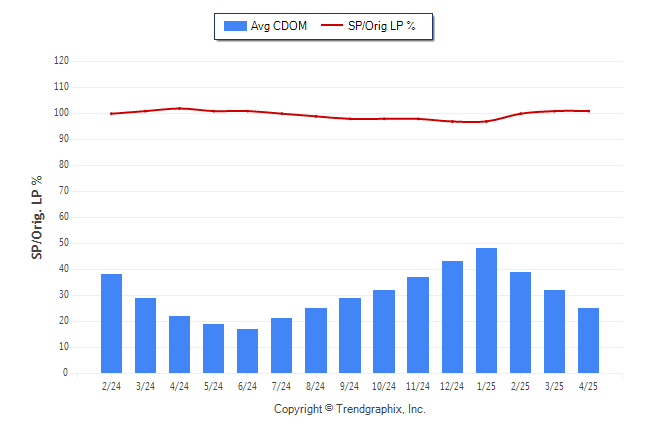The height and width of the screenshot is (434, 646).
Task: Click the x-axis label 4/25
Action: (x=588, y=386)
